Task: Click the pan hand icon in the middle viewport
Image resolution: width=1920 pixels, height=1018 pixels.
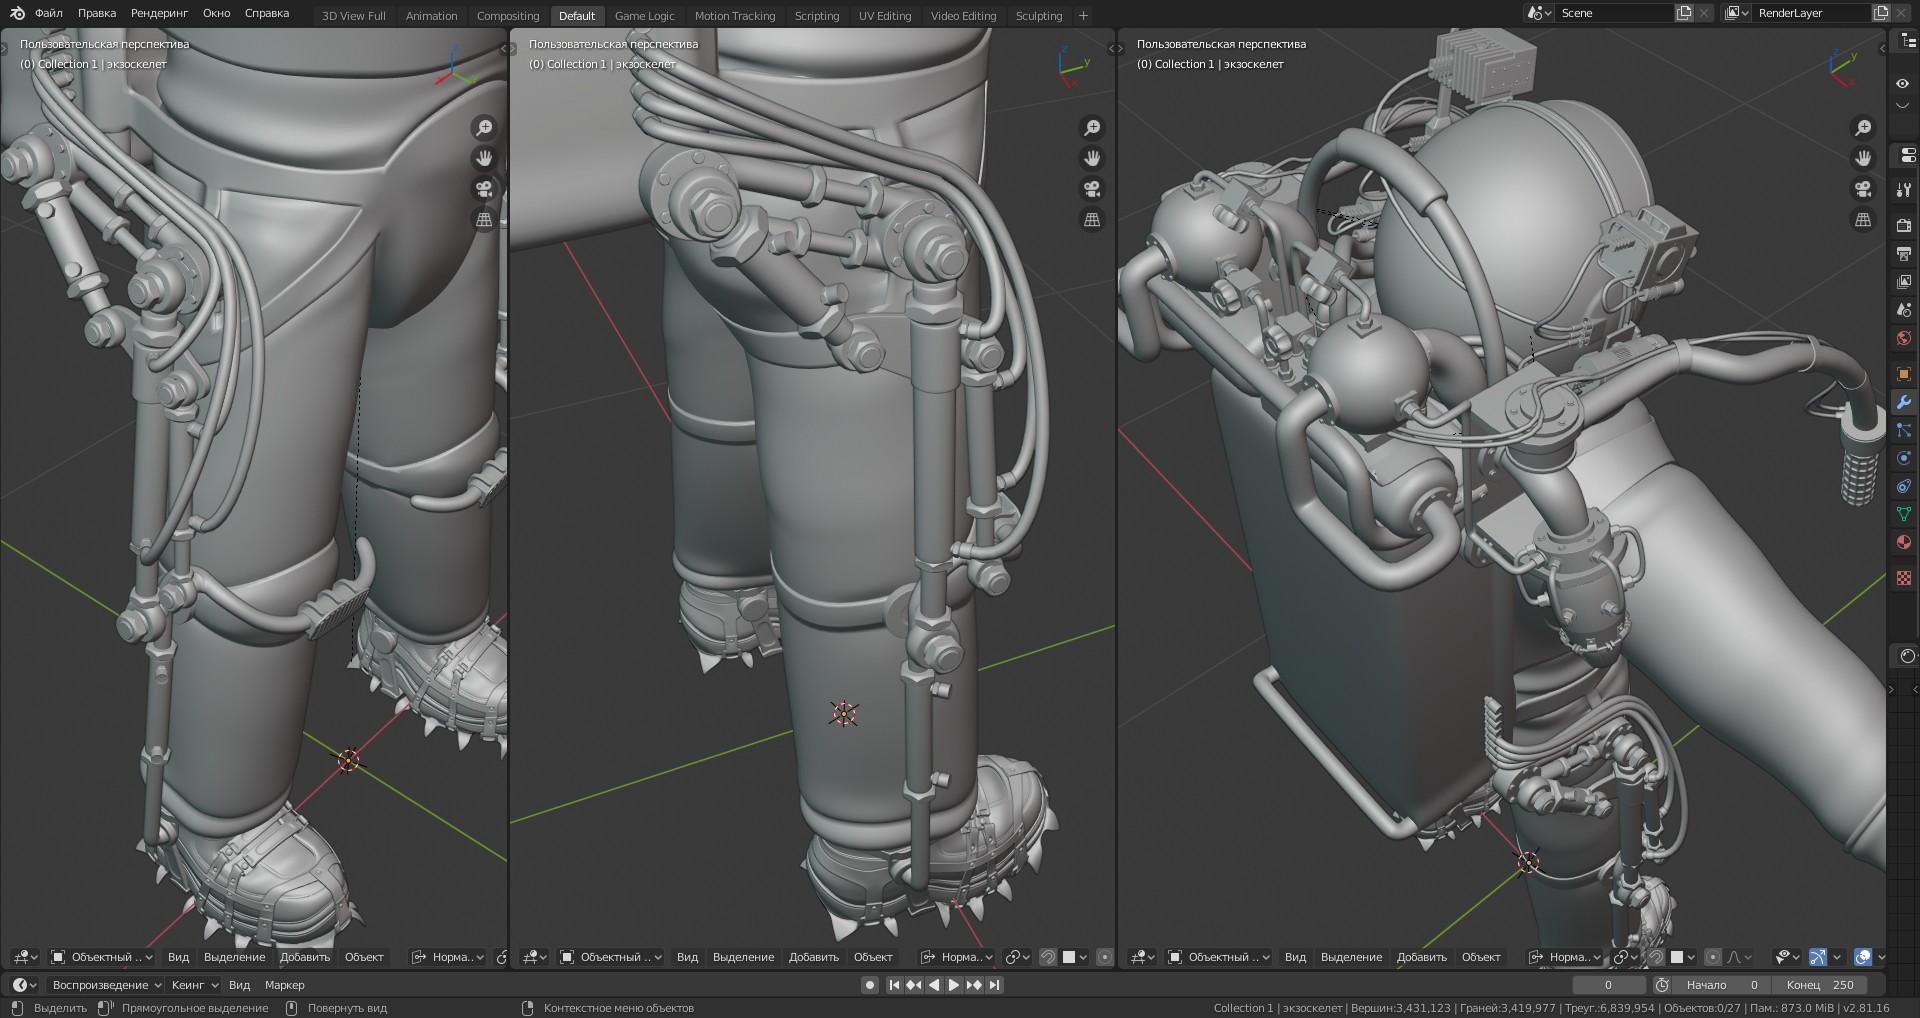Action: (1092, 158)
